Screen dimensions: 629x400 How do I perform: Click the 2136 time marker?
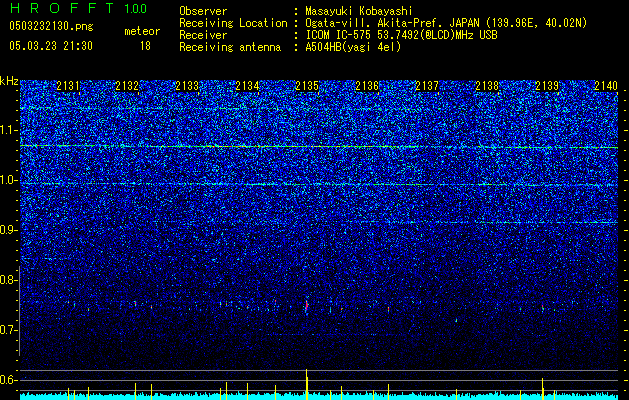367,86
